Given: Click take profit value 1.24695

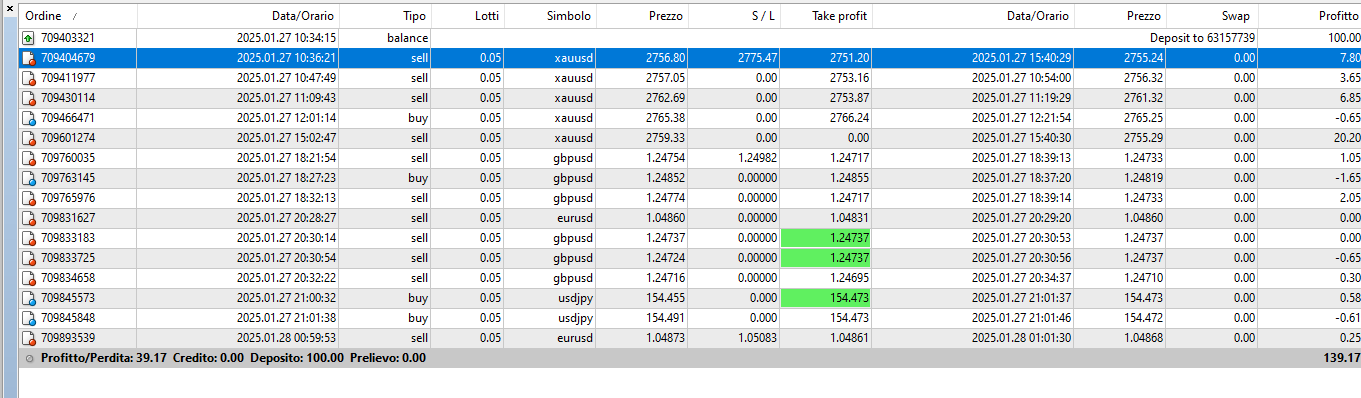Looking at the screenshot, I should pyautogui.click(x=850, y=278).
